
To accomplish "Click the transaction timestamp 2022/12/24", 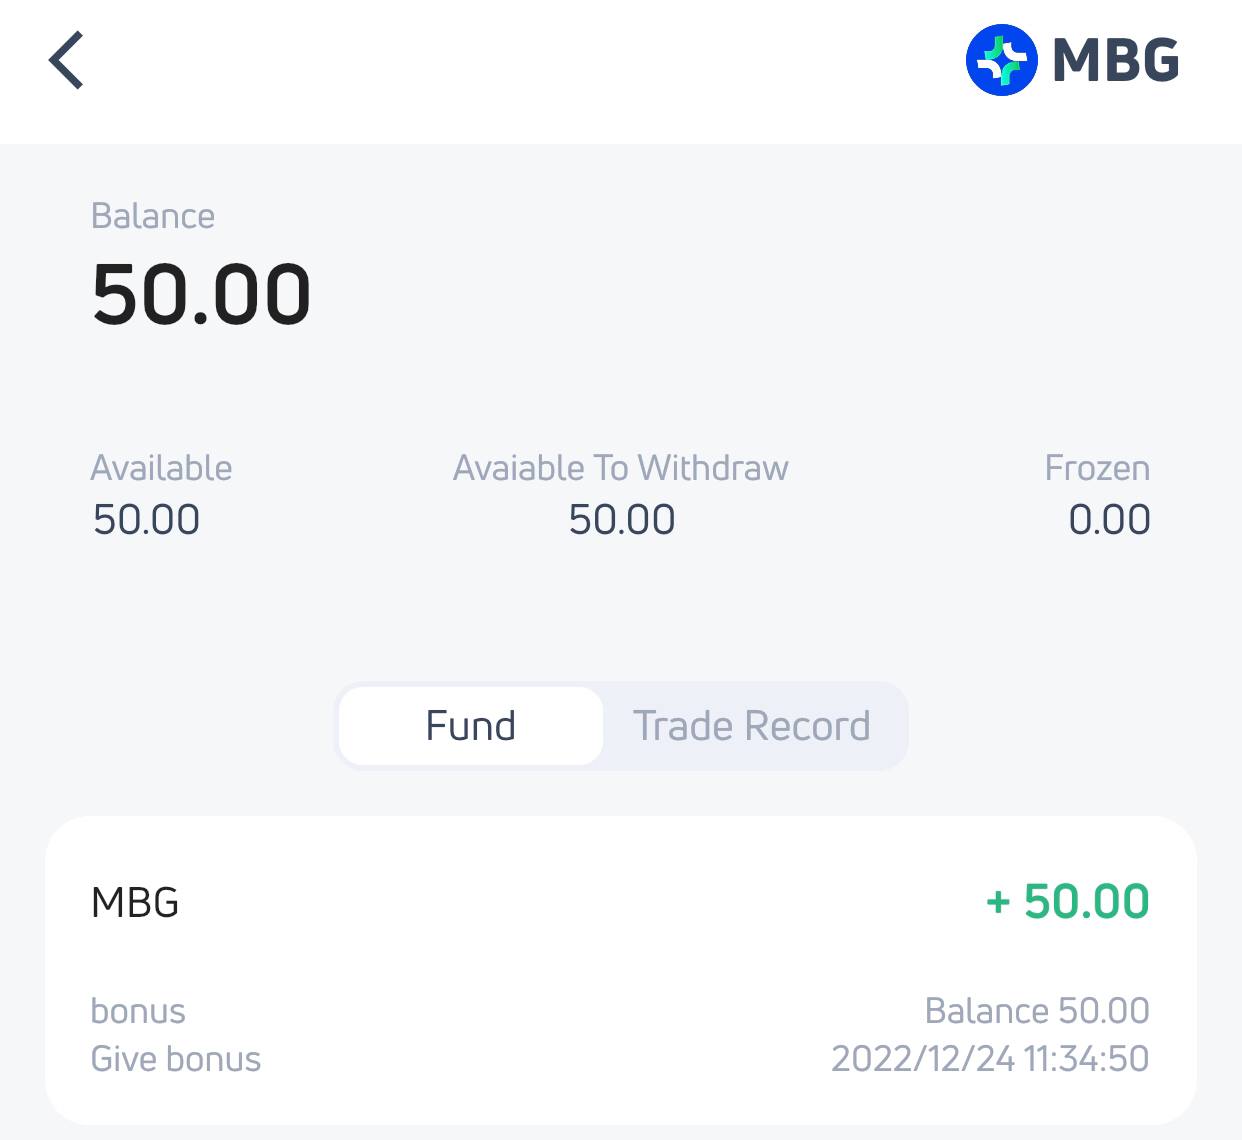I will pyautogui.click(x=990, y=1059).
